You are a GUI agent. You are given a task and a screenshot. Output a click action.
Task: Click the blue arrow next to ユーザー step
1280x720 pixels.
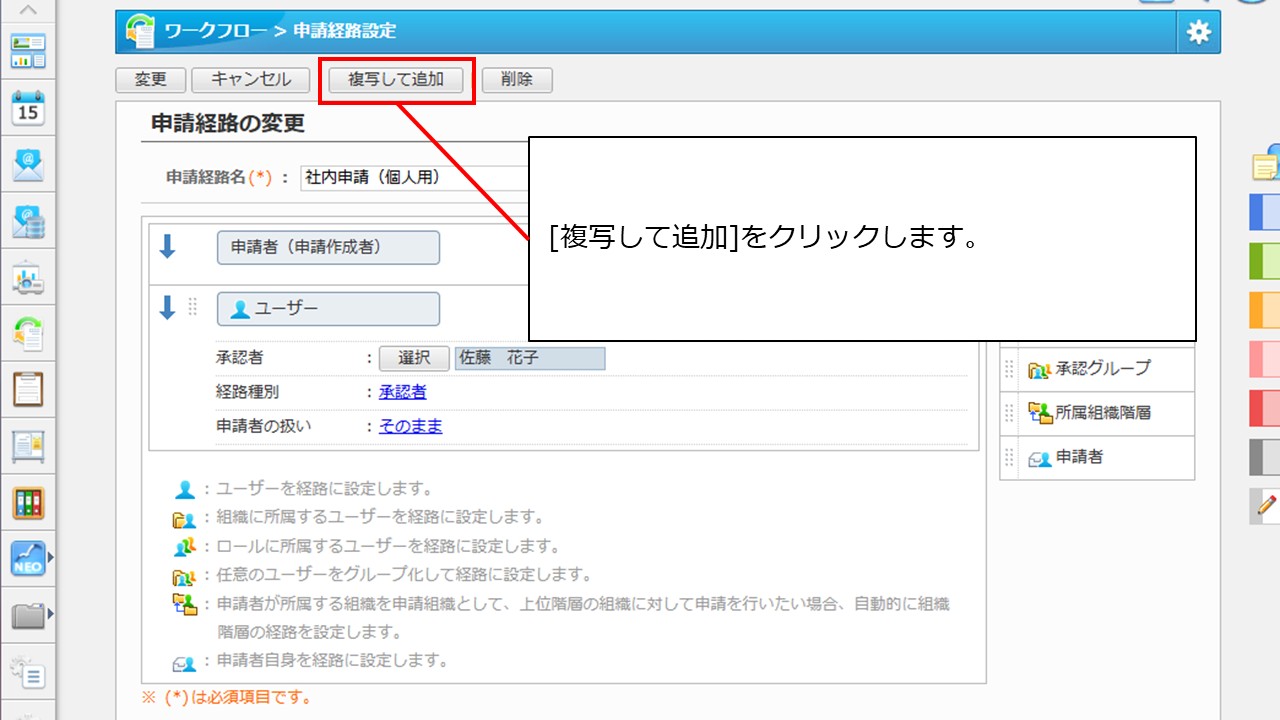[168, 308]
